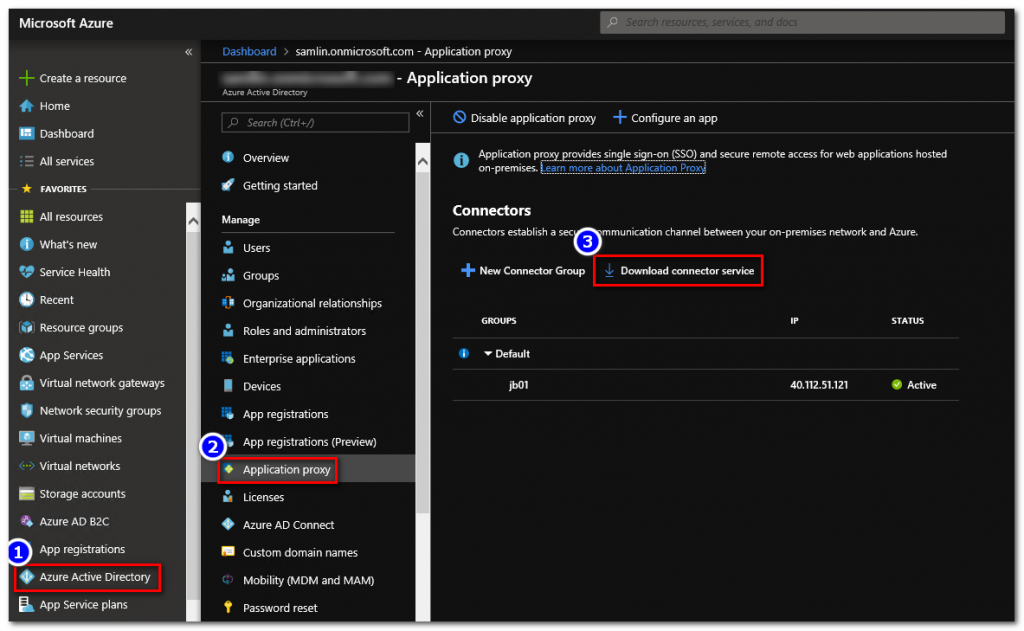This screenshot has height=631, width=1024.
Task: Click the Storage accounts icon
Action: (26, 494)
